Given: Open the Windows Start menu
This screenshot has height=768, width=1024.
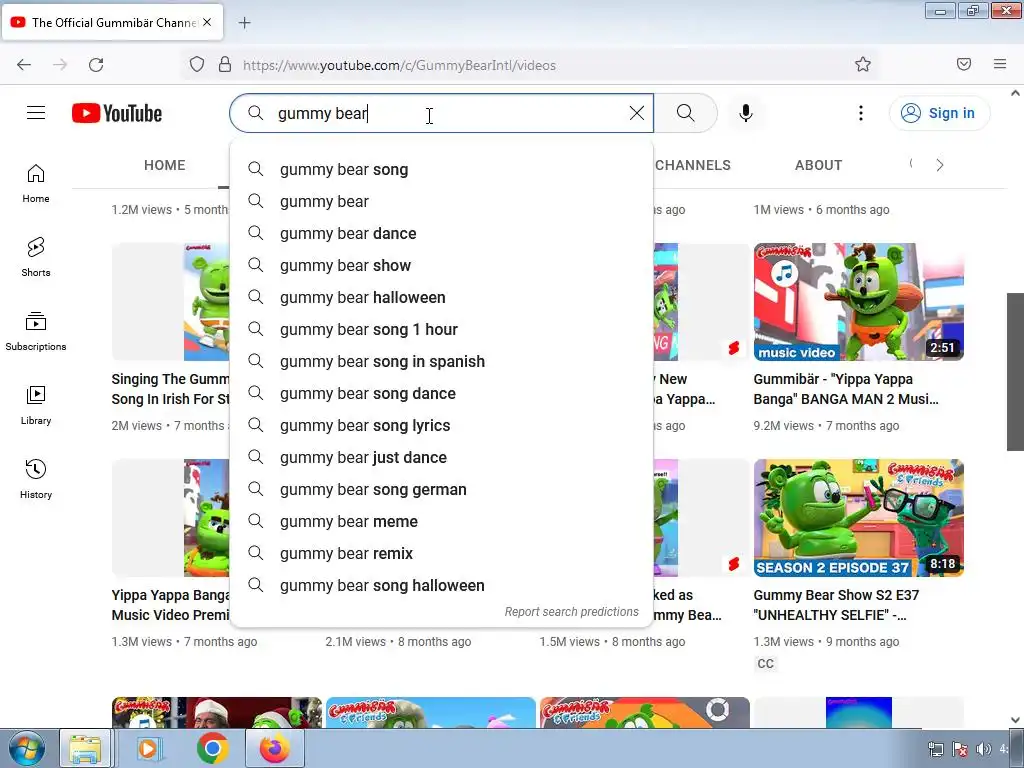Looking at the screenshot, I should (x=26, y=748).
